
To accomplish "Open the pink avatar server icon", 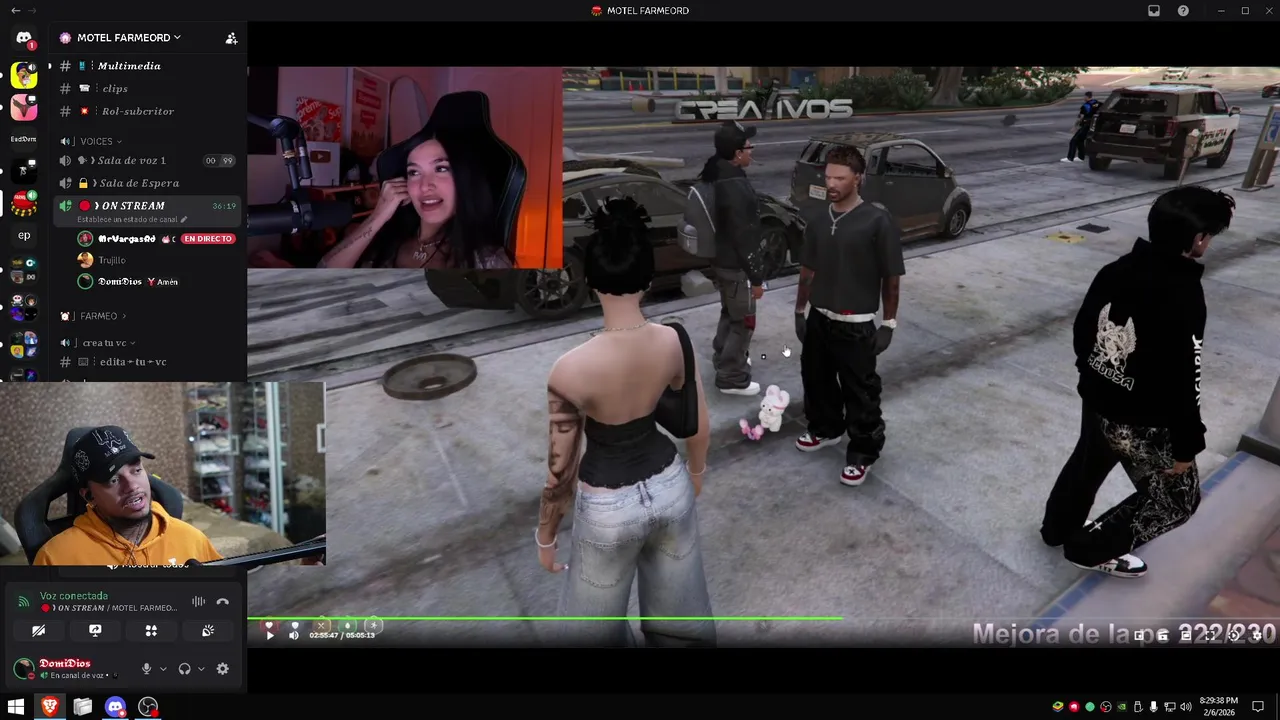I will click(x=24, y=107).
